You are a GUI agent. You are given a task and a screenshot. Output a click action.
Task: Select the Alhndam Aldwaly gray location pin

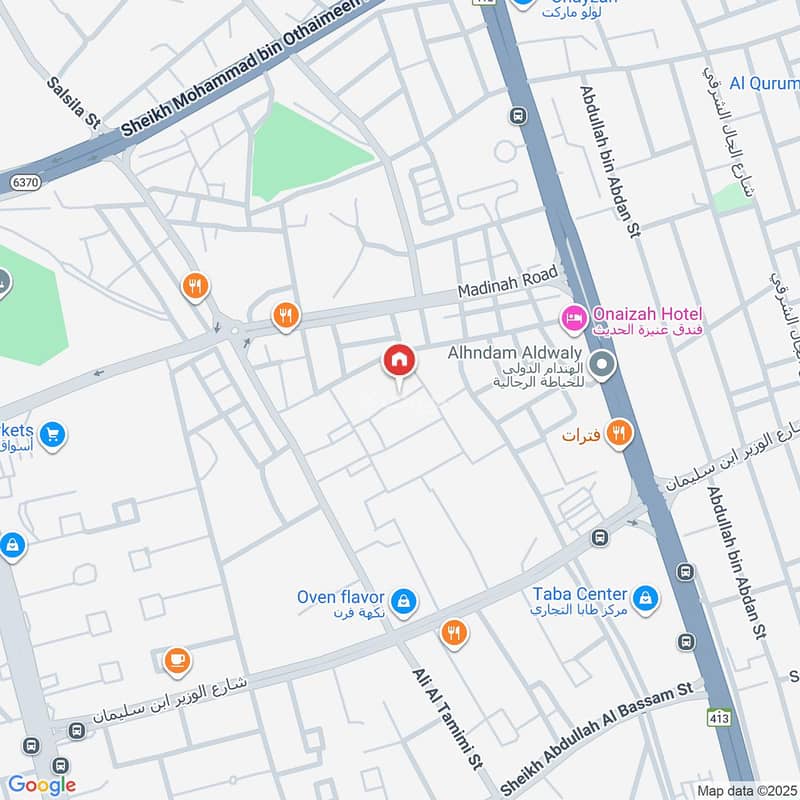[x=602, y=365]
